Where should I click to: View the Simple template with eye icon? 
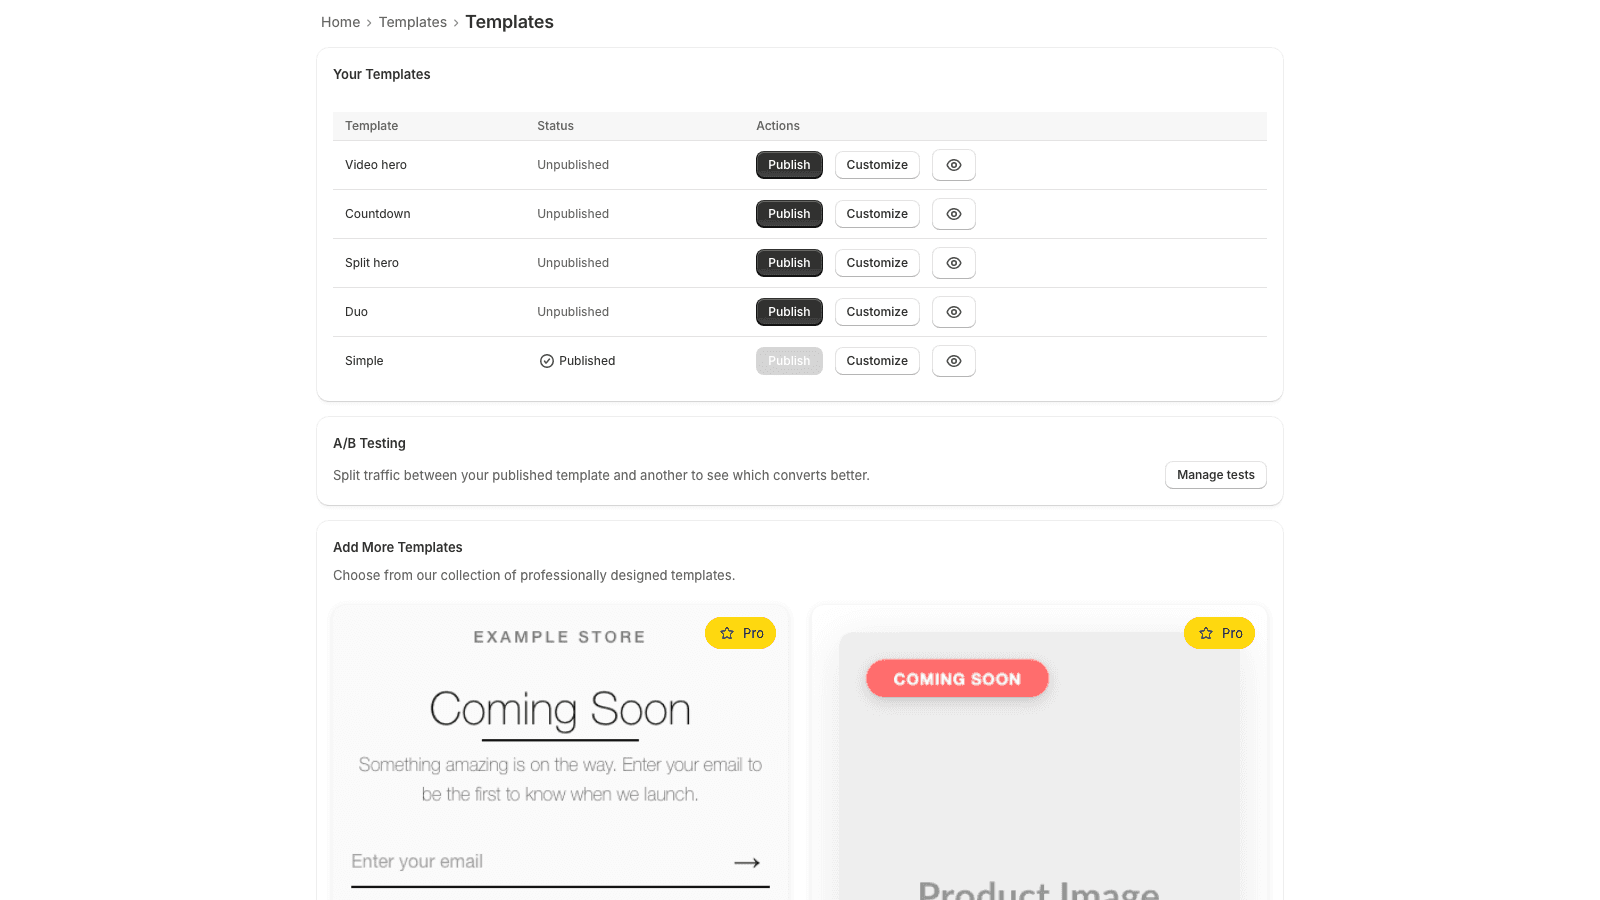(954, 361)
